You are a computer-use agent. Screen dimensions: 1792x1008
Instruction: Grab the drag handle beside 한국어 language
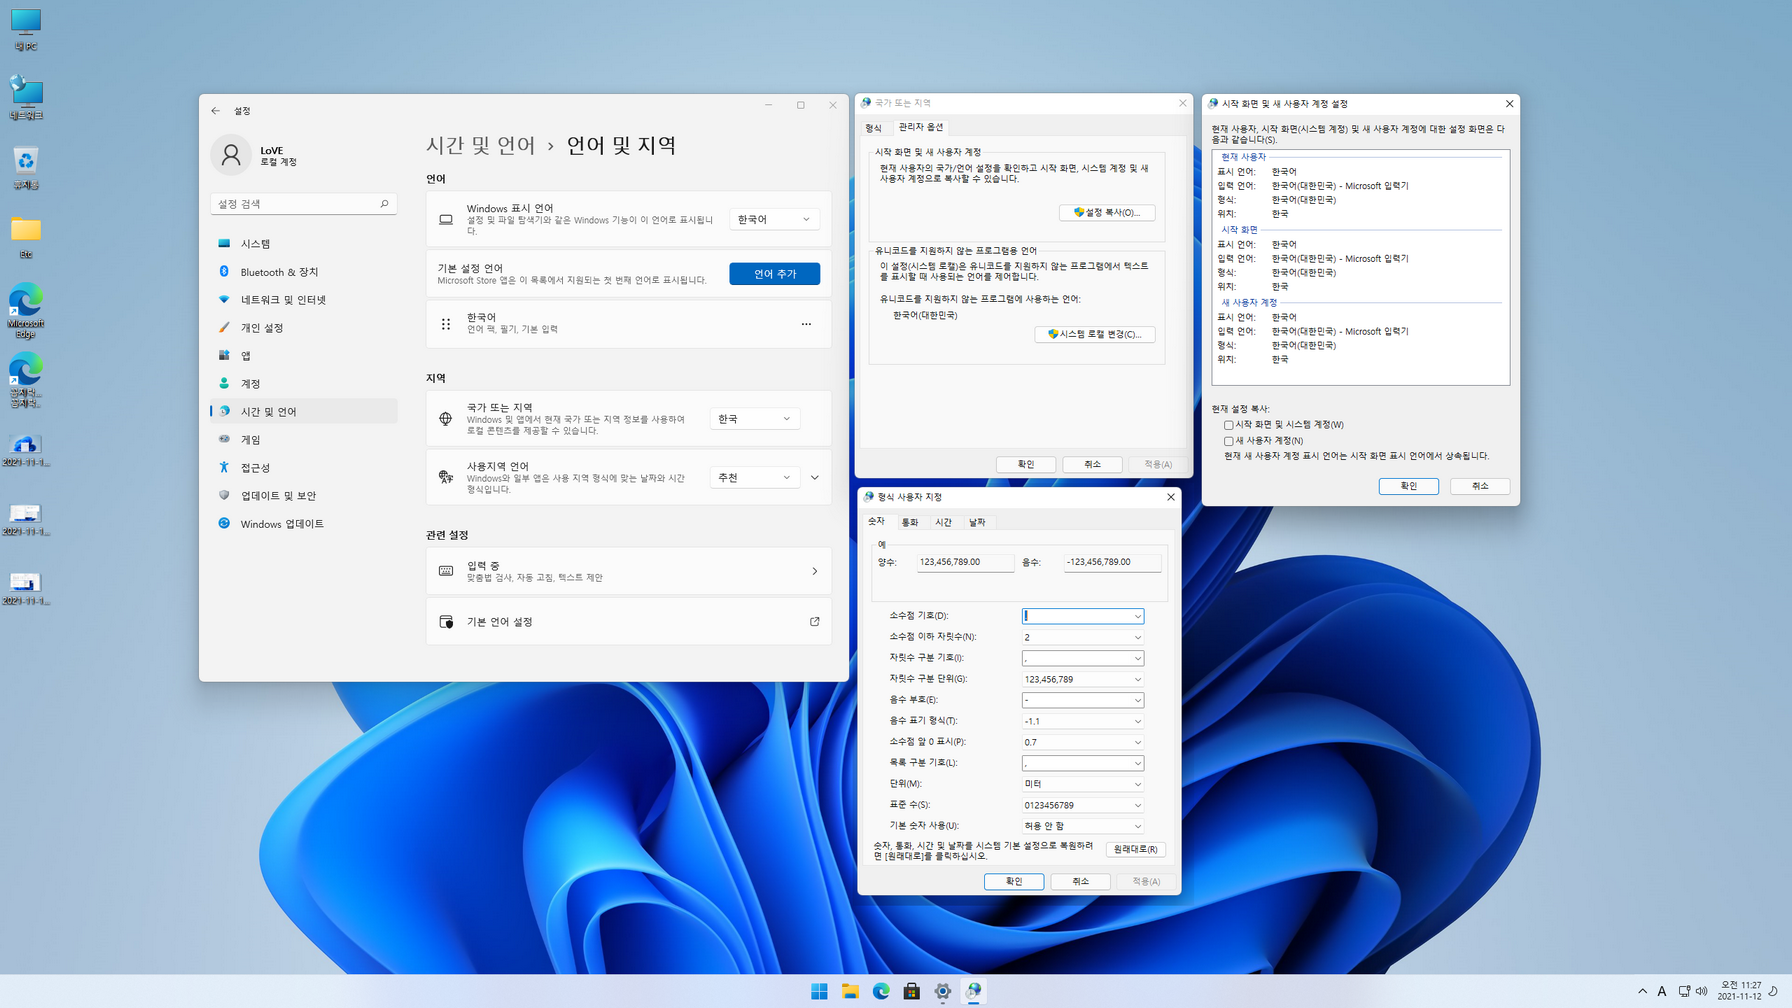[446, 324]
